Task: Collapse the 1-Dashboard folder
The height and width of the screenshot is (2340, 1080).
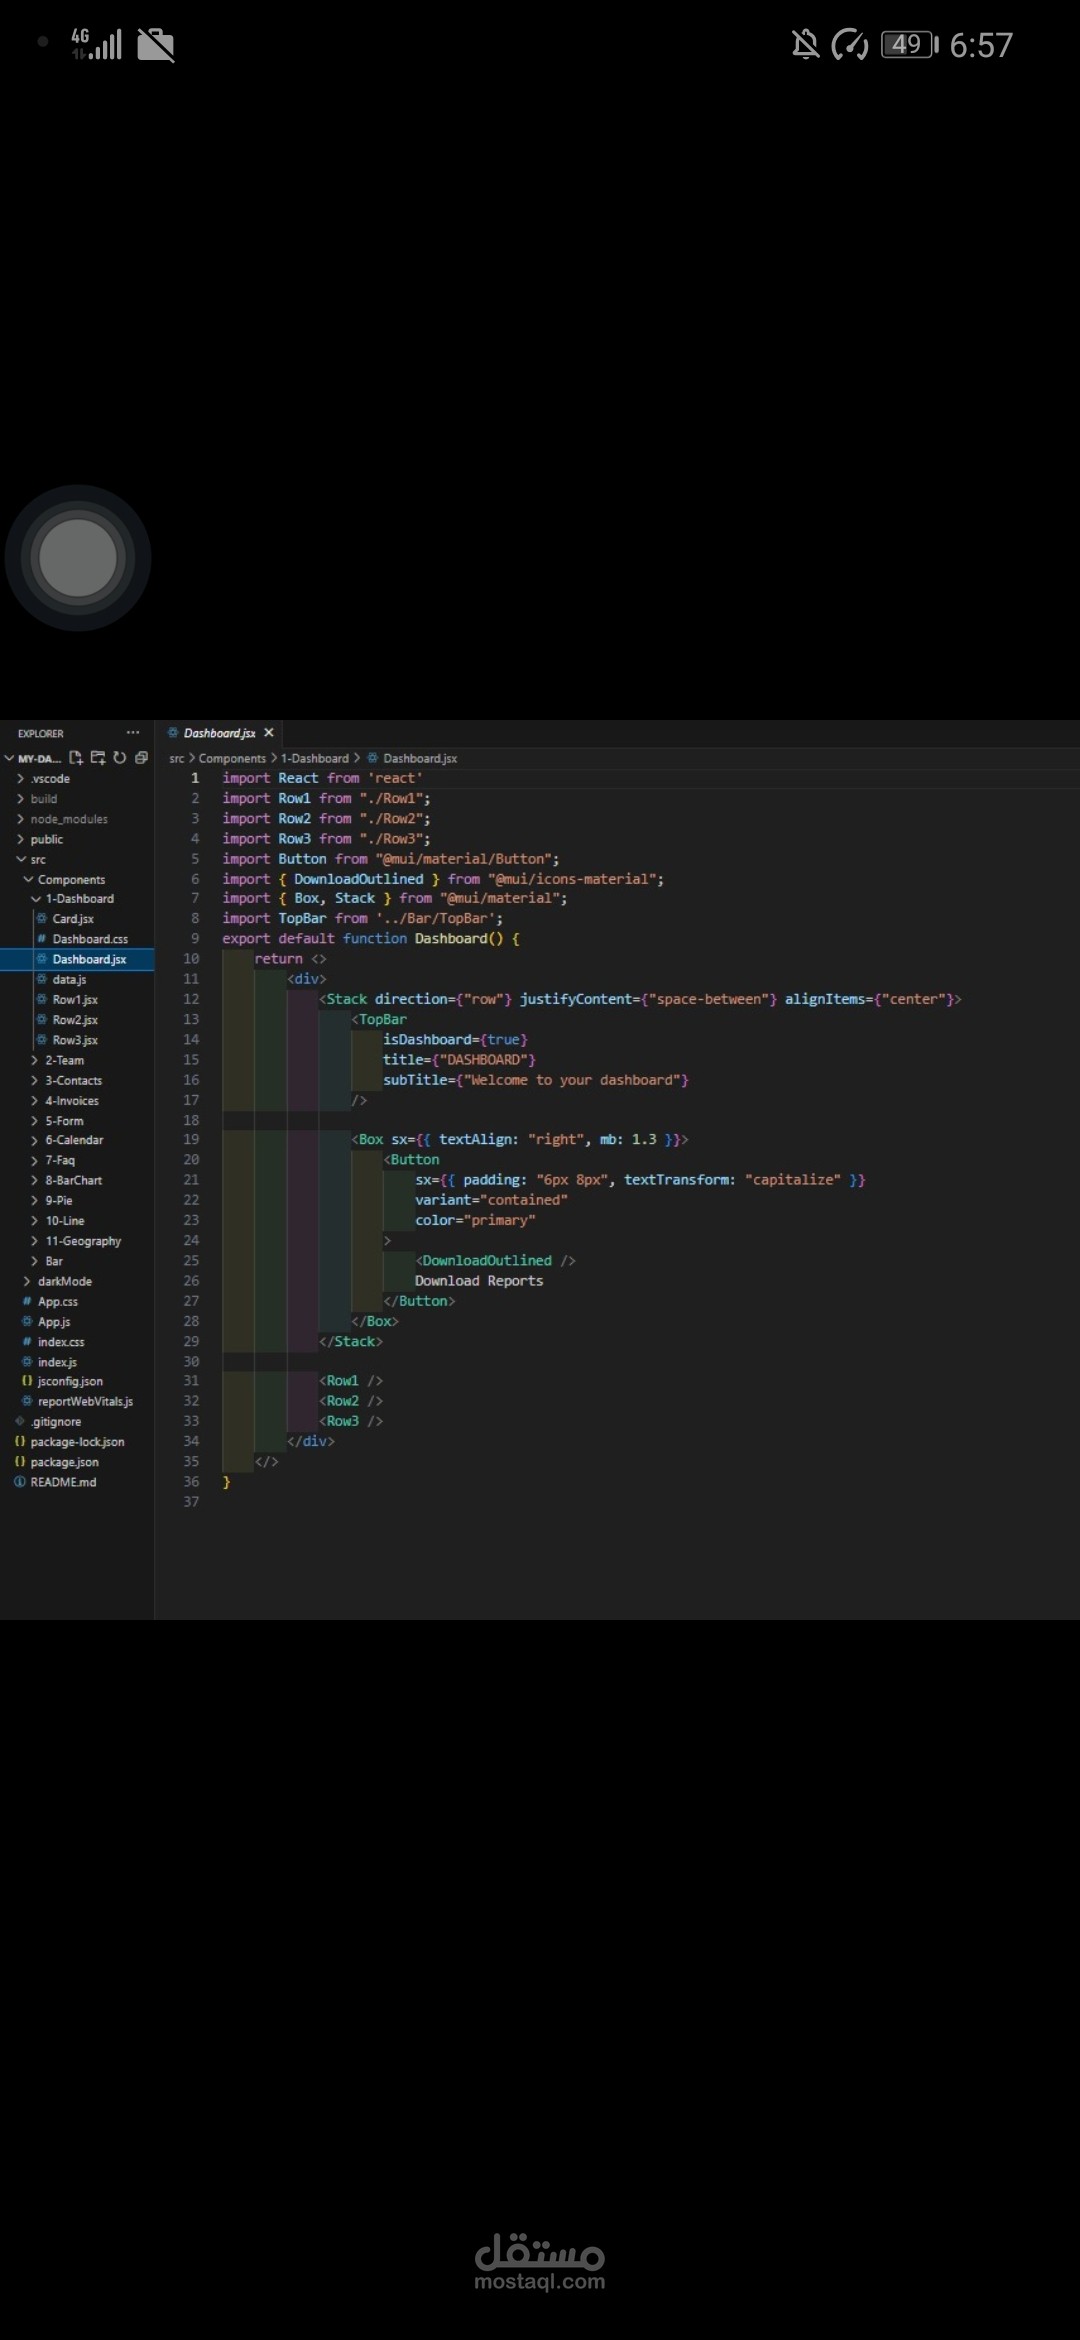Action: [79, 899]
